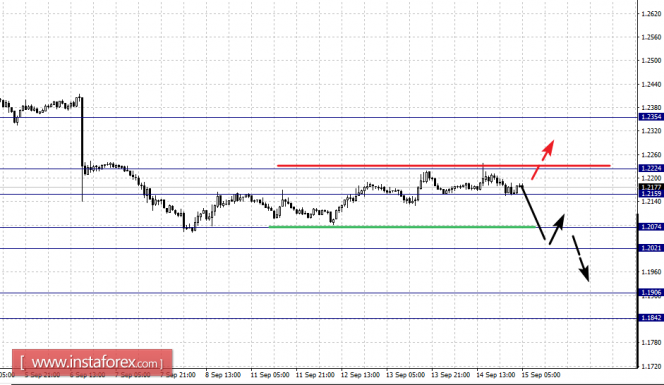
Task: Click the 1.2224 price level label
Action: 651,168
